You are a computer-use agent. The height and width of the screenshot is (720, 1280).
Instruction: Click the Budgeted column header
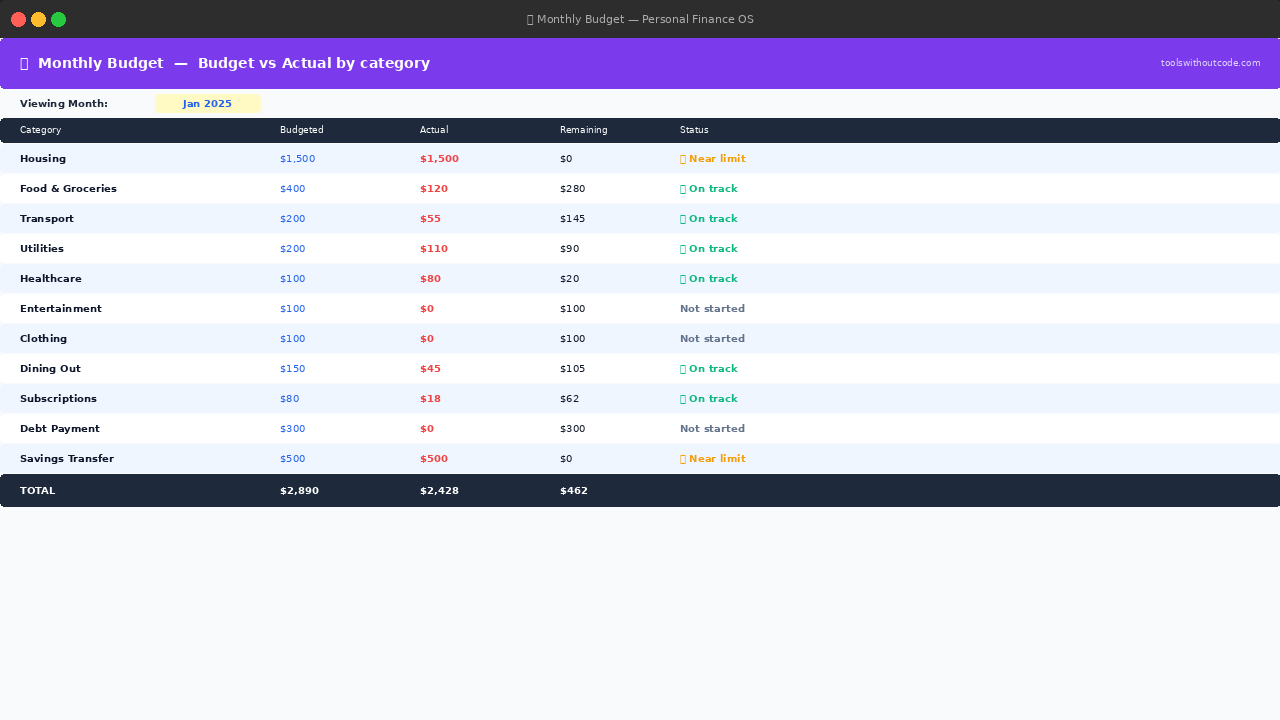(302, 130)
